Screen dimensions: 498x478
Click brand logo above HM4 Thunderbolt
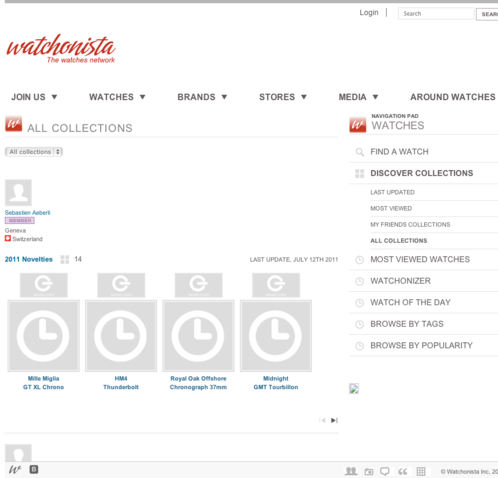(121, 285)
